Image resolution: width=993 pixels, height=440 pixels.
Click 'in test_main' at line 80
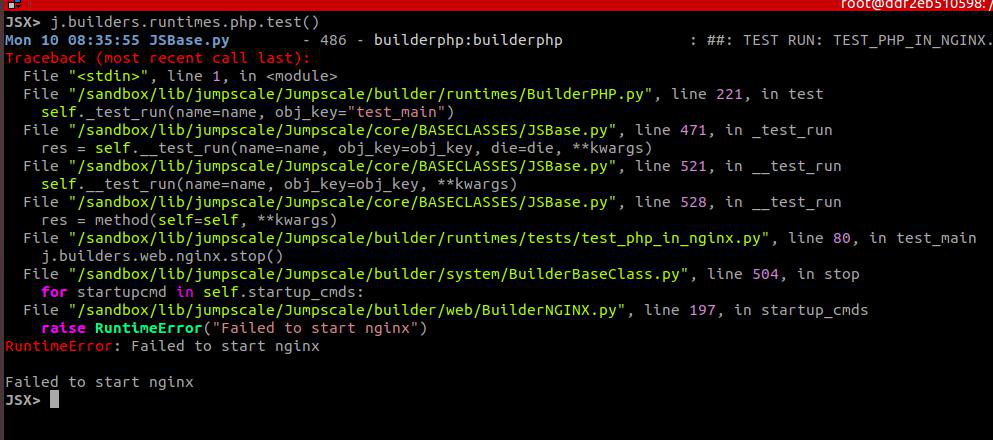pyautogui.click(x=923, y=239)
